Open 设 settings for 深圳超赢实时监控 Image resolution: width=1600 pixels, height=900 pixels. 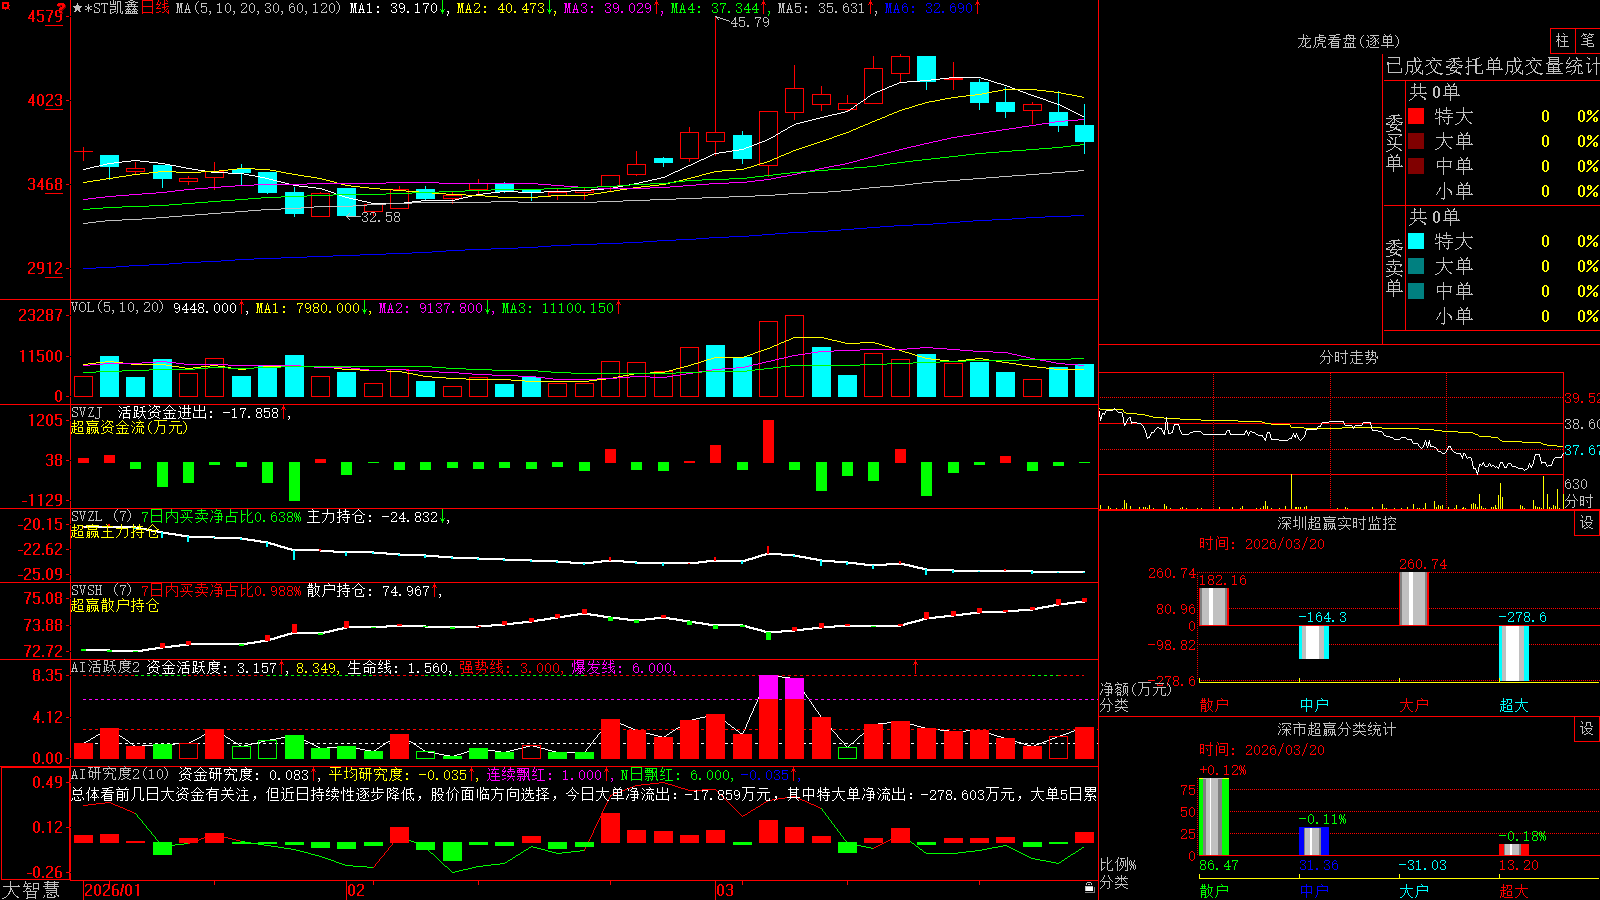coord(1587,523)
